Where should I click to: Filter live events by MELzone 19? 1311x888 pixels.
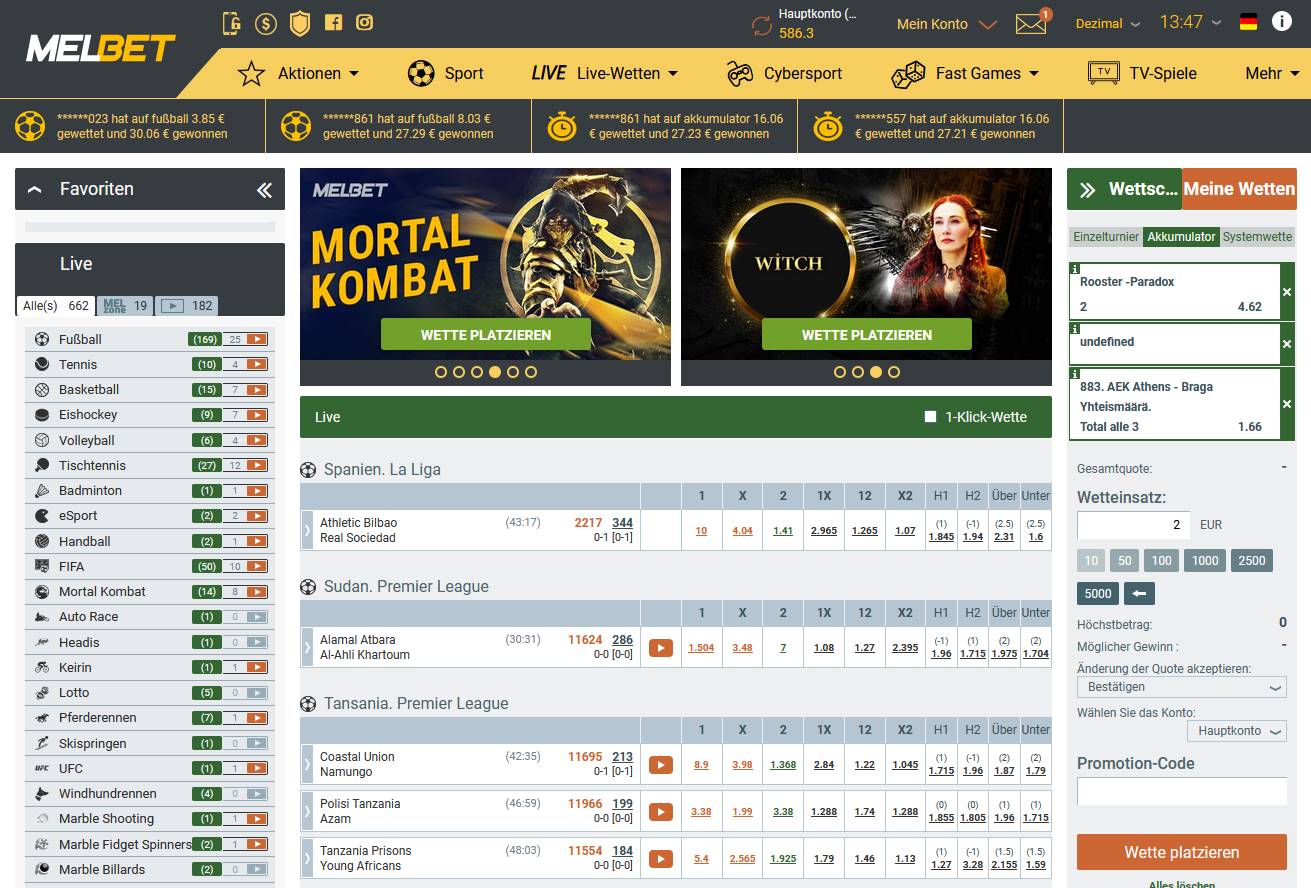point(126,306)
